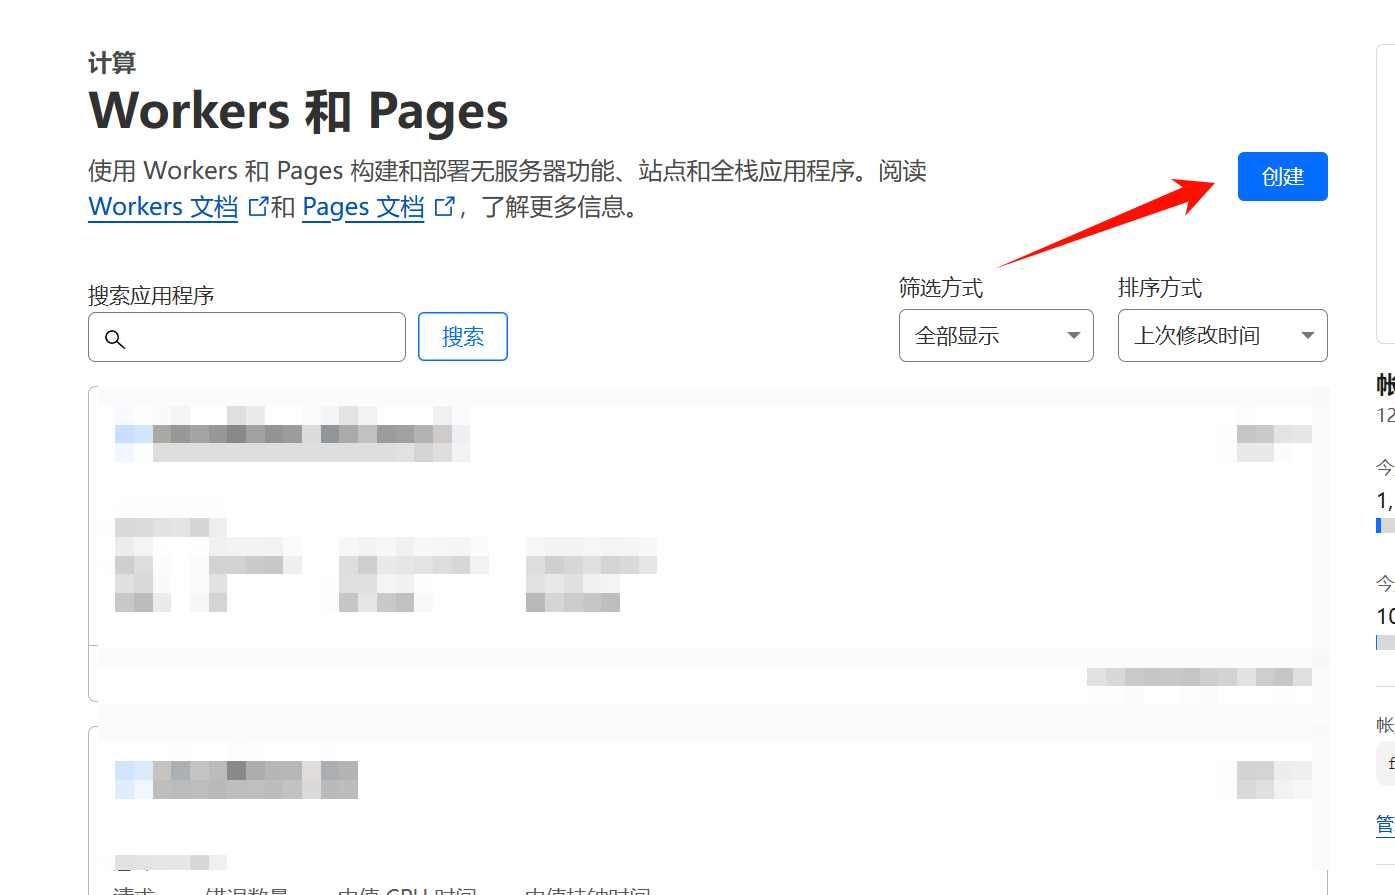Viewport: 1395px width, 895px height.
Task: Open the 筛选方式 全部显示 dropdown
Action: click(996, 335)
